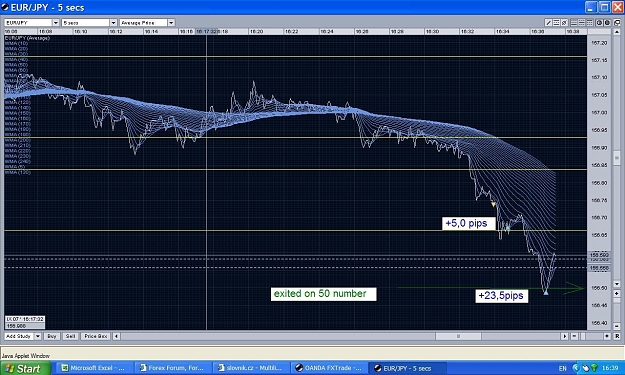Click the EN language indicator
The image size is (625, 375).
click(x=562, y=368)
